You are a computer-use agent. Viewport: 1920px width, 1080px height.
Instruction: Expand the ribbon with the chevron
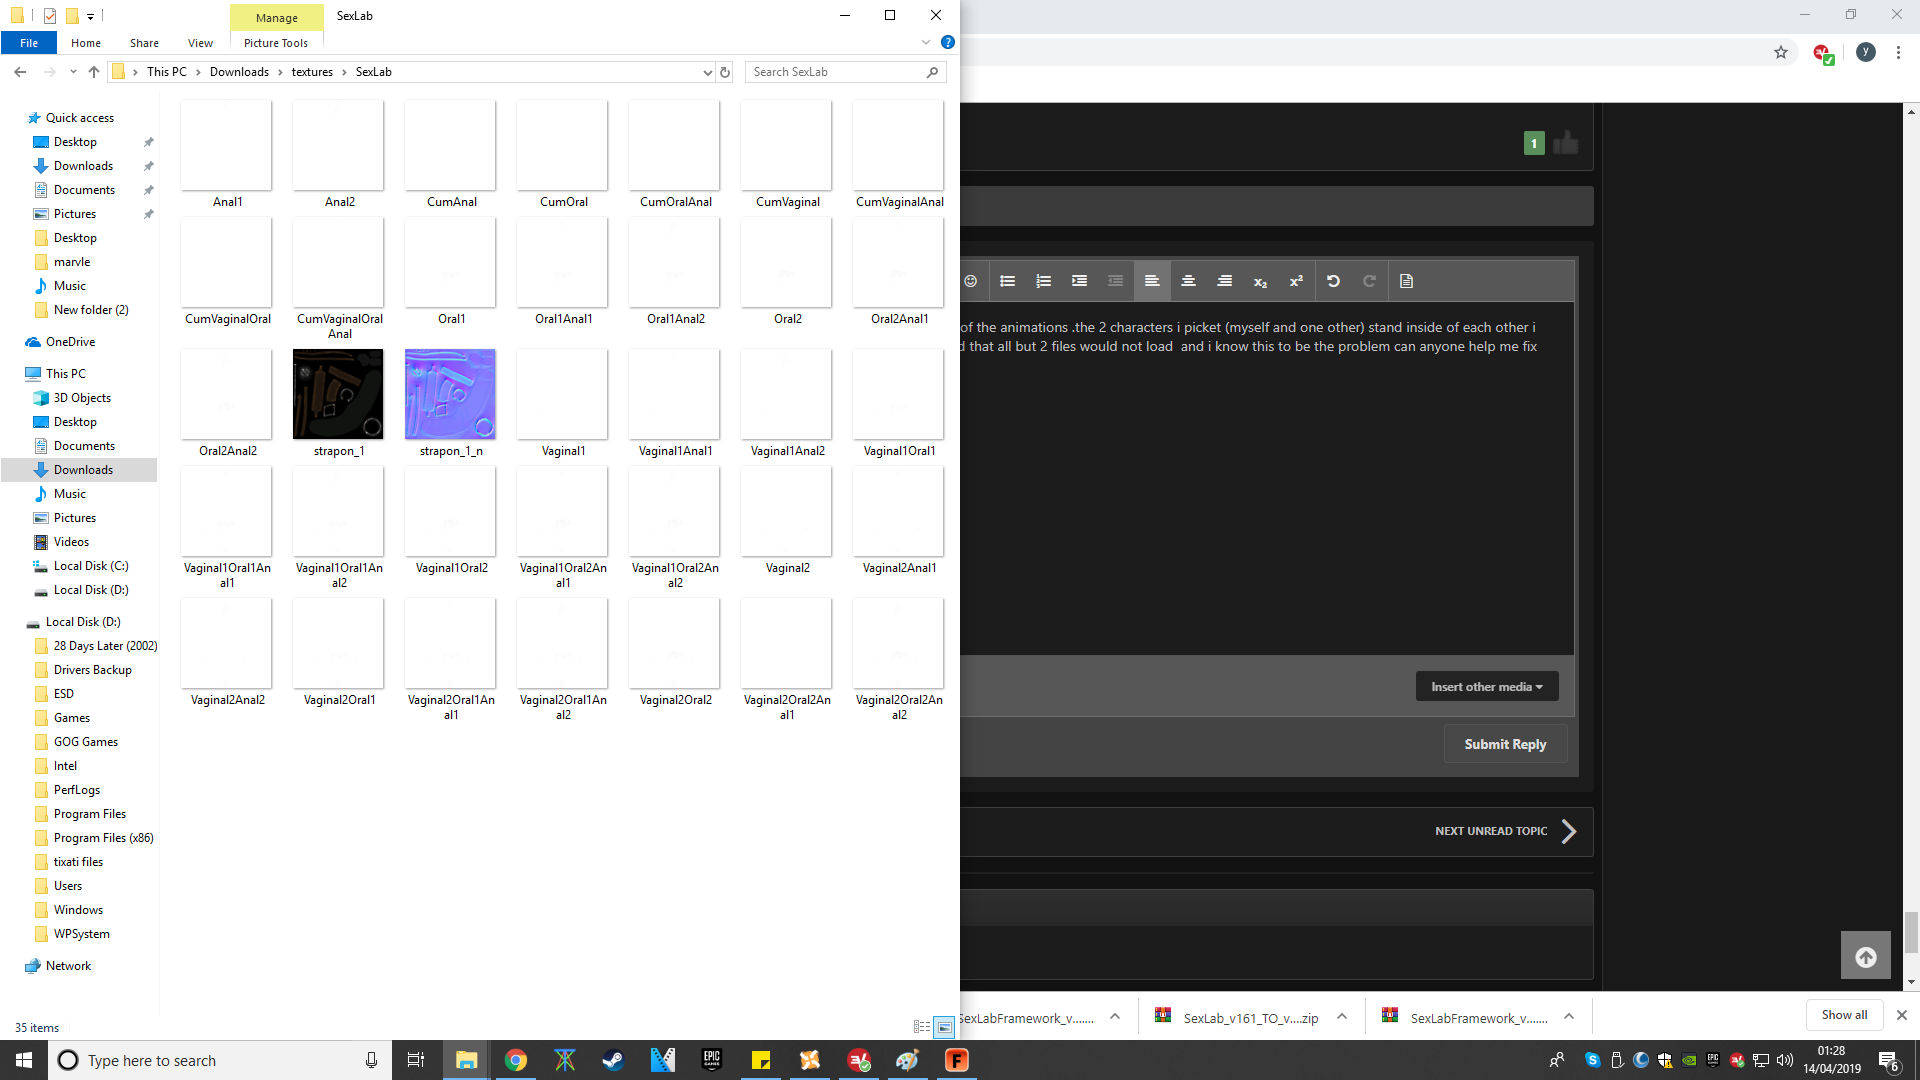click(925, 42)
